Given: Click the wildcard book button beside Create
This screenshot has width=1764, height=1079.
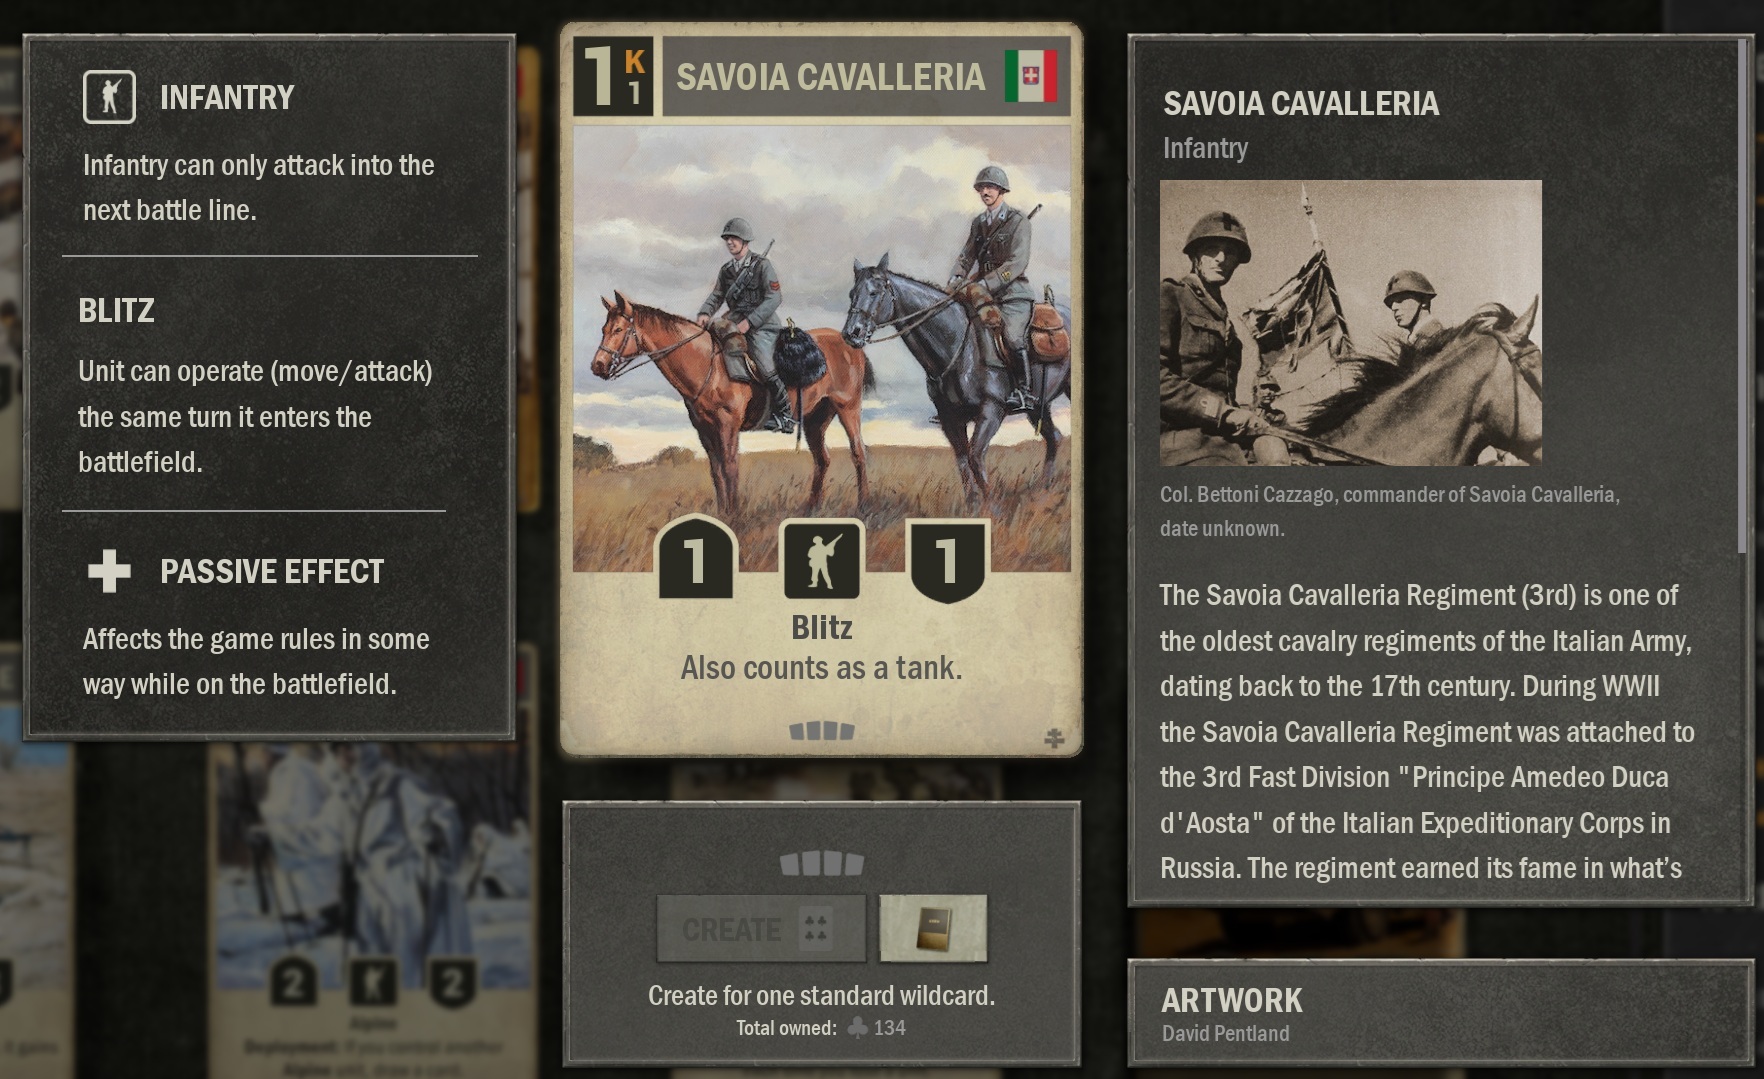Looking at the screenshot, I should 933,929.
